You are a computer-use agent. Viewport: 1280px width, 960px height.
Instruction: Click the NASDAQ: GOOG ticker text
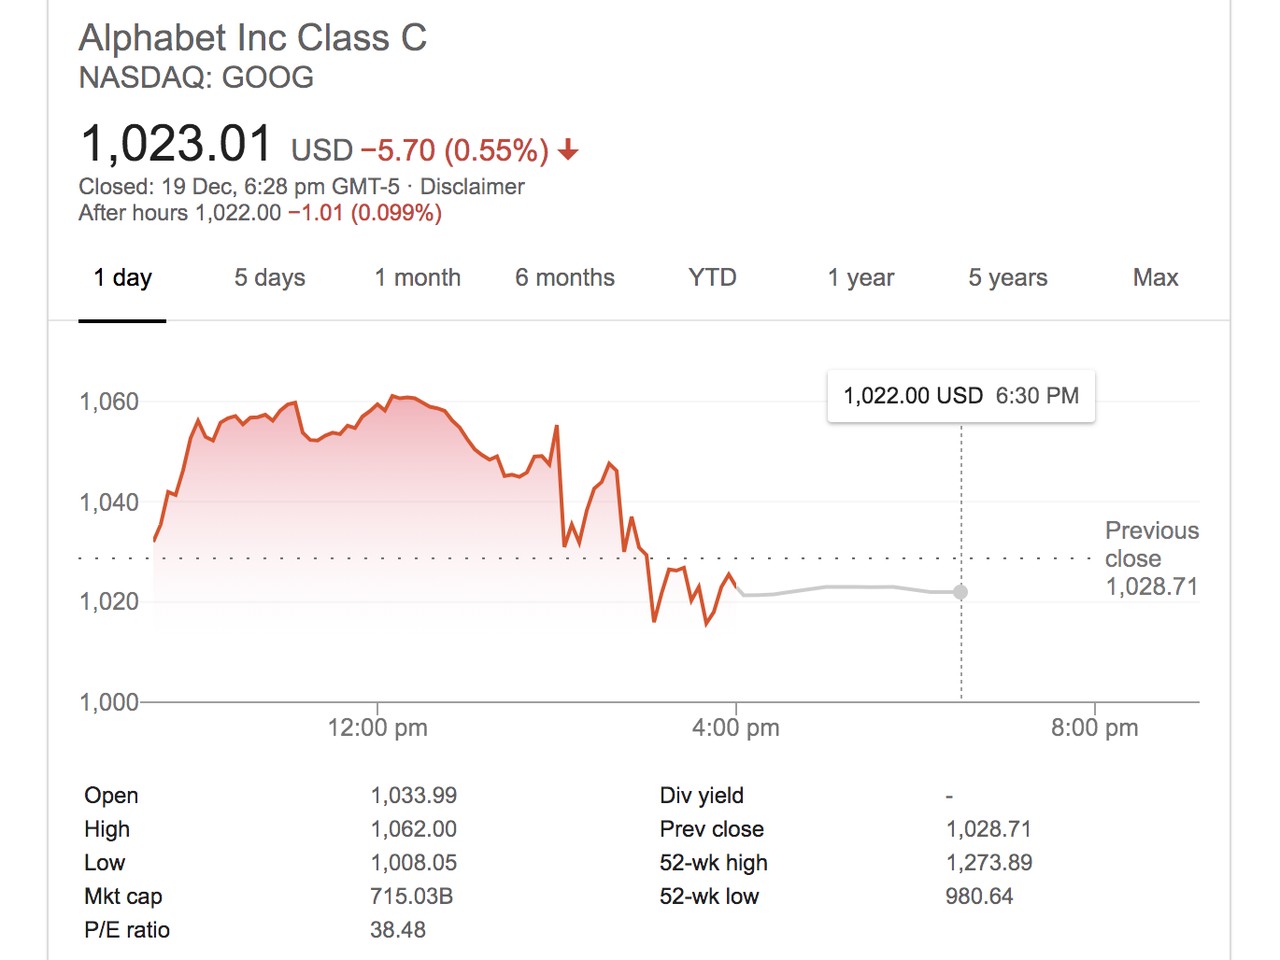tap(196, 77)
